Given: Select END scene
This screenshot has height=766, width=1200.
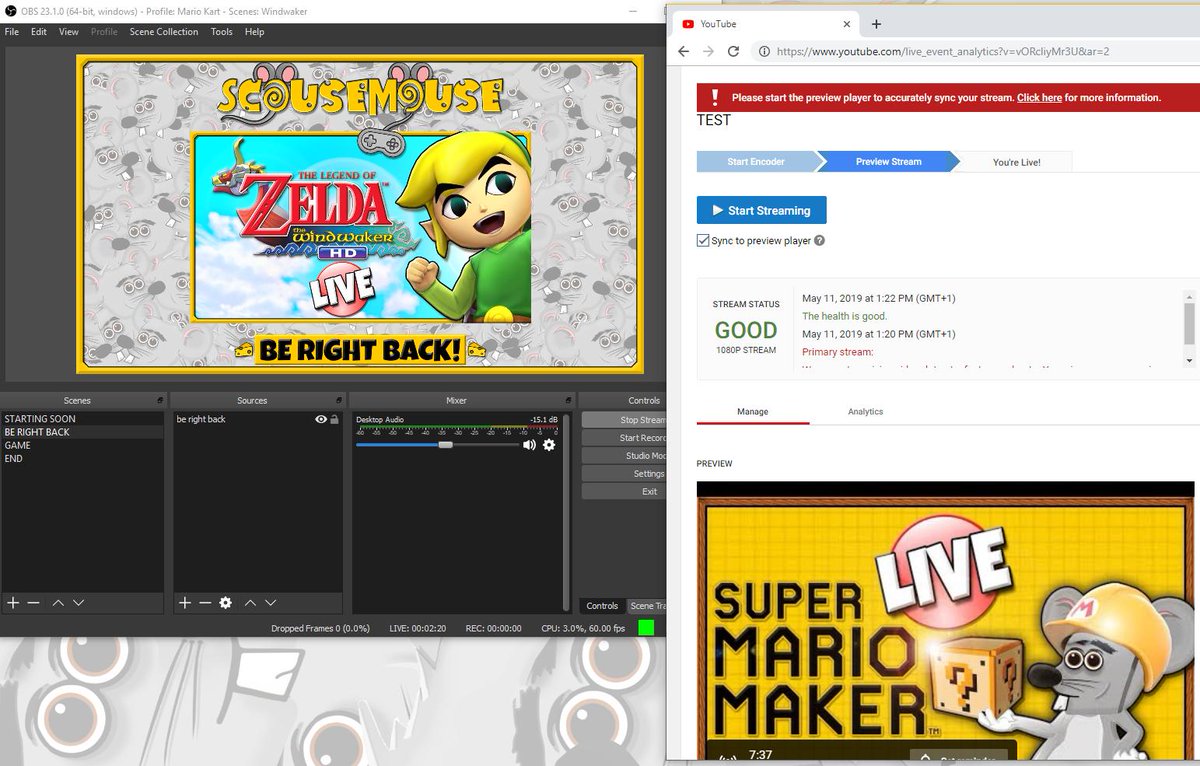Looking at the screenshot, I should pyautogui.click(x=82, y=458).
